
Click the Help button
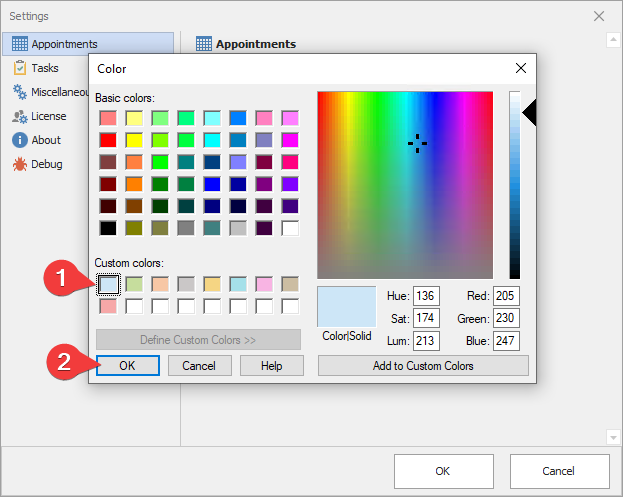tap(272, 365)
